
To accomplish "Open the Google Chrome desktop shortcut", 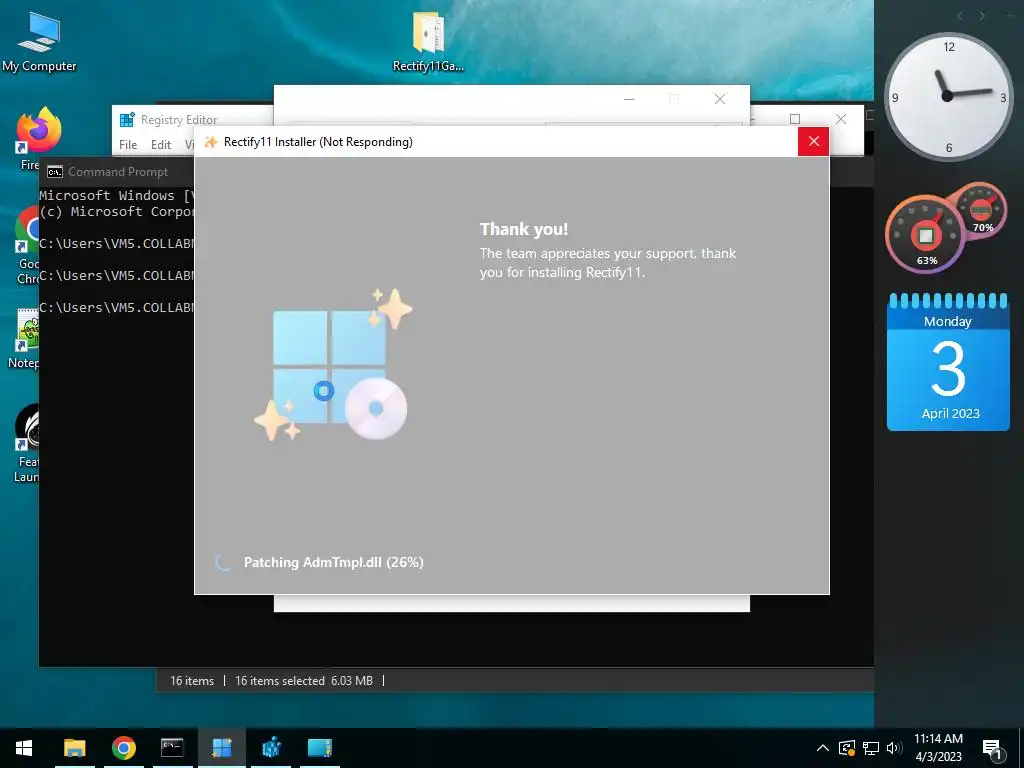I will coord(27,246).
